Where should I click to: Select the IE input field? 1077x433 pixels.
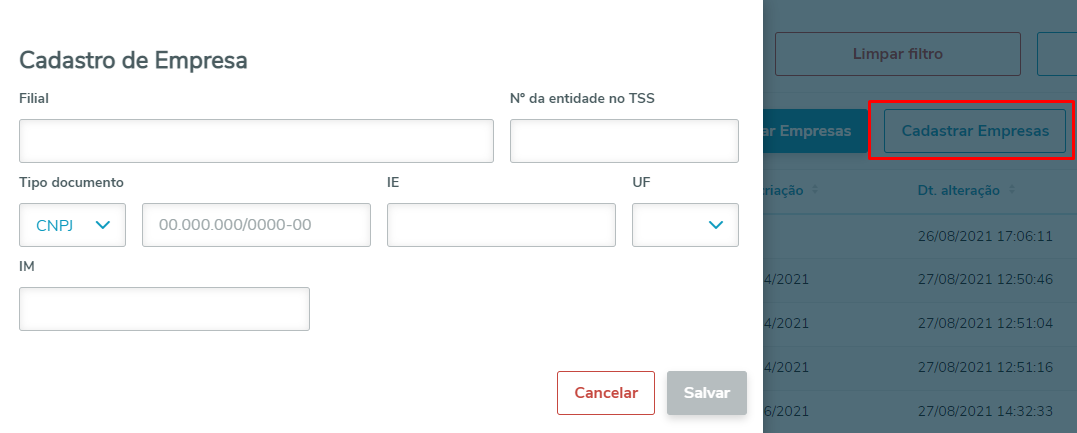(500, 225)
